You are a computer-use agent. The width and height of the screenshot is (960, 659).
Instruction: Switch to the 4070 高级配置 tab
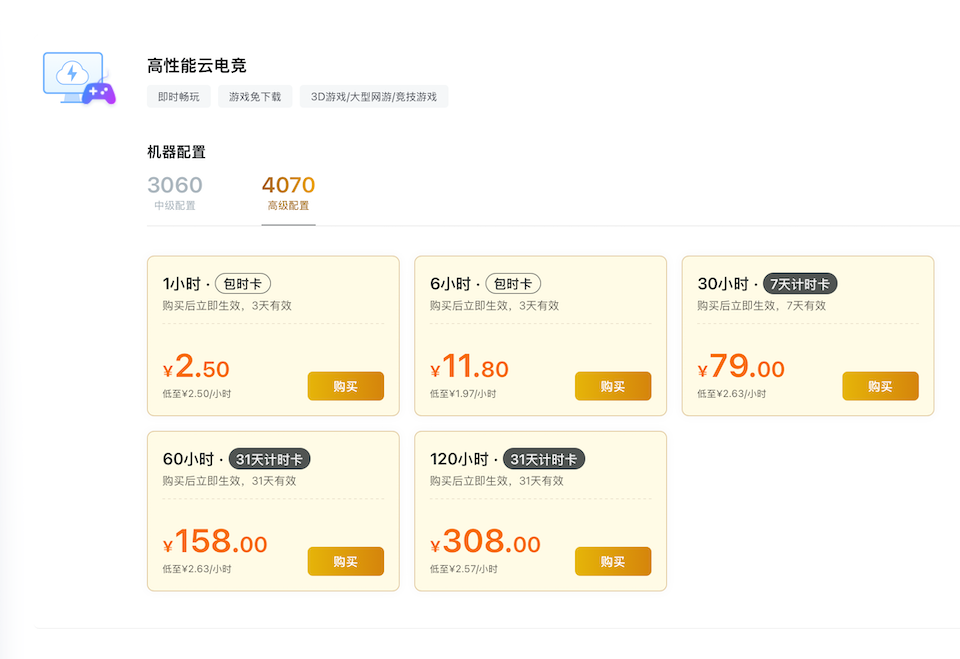tap(288, 193)
